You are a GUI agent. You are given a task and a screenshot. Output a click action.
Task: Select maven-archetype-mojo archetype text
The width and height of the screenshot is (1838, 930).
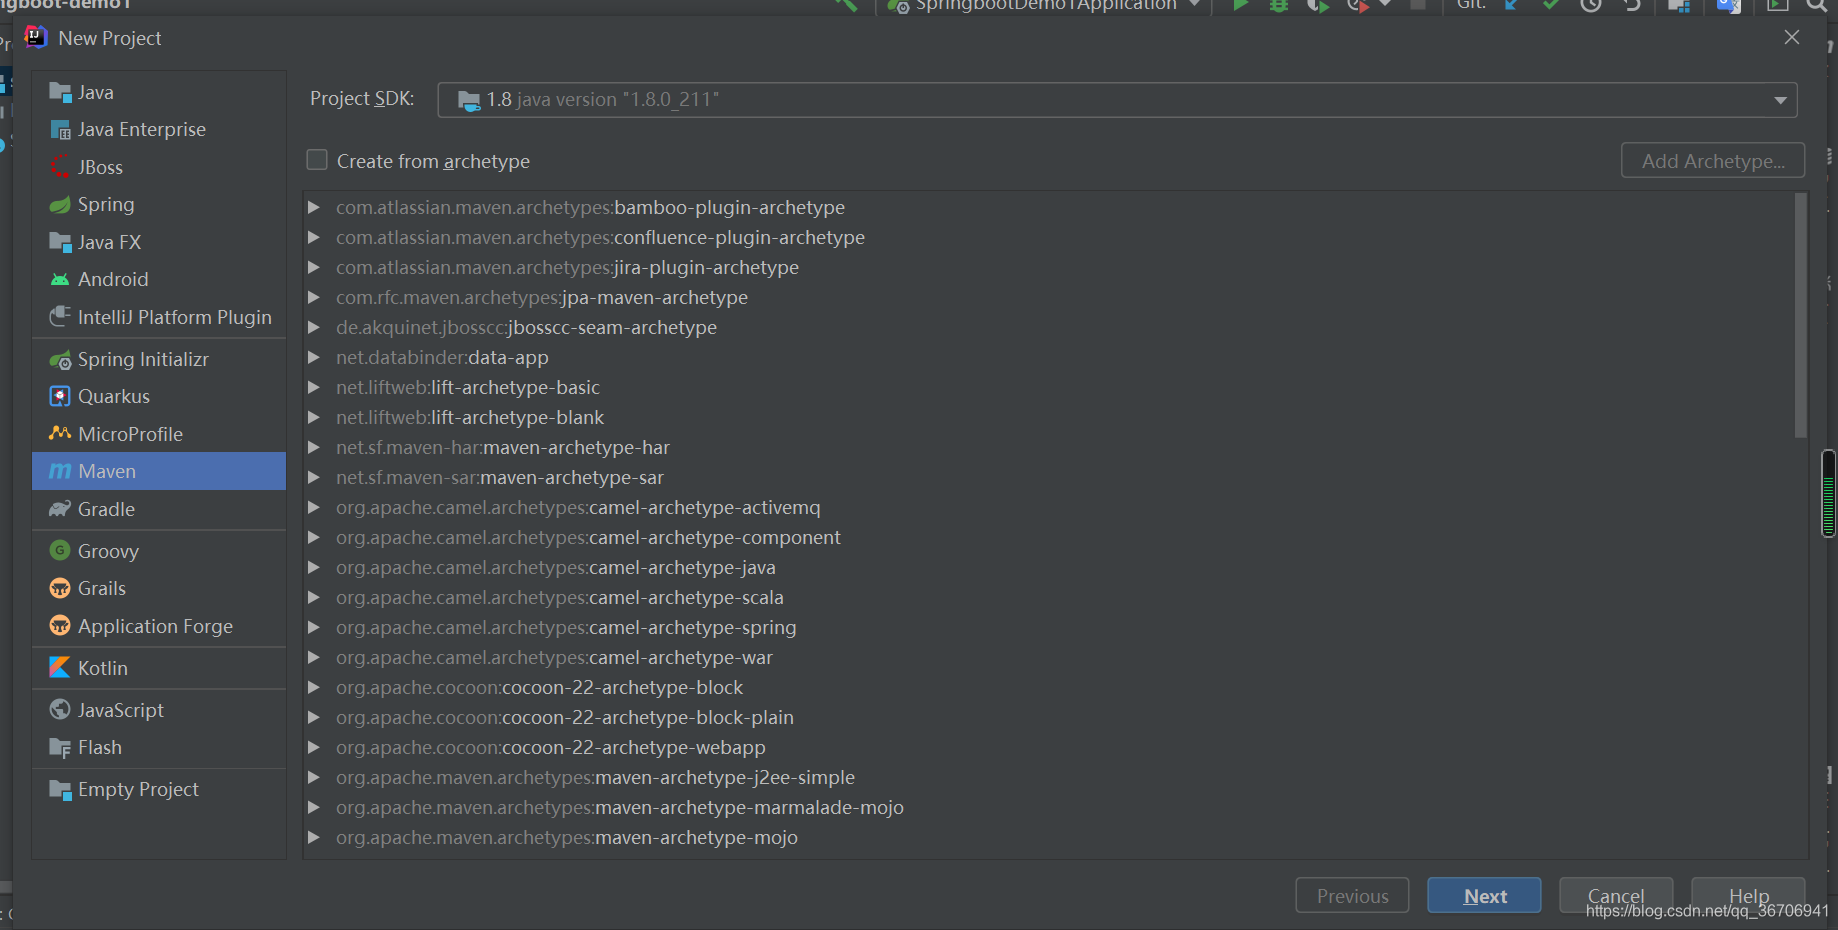coord(697,838)
